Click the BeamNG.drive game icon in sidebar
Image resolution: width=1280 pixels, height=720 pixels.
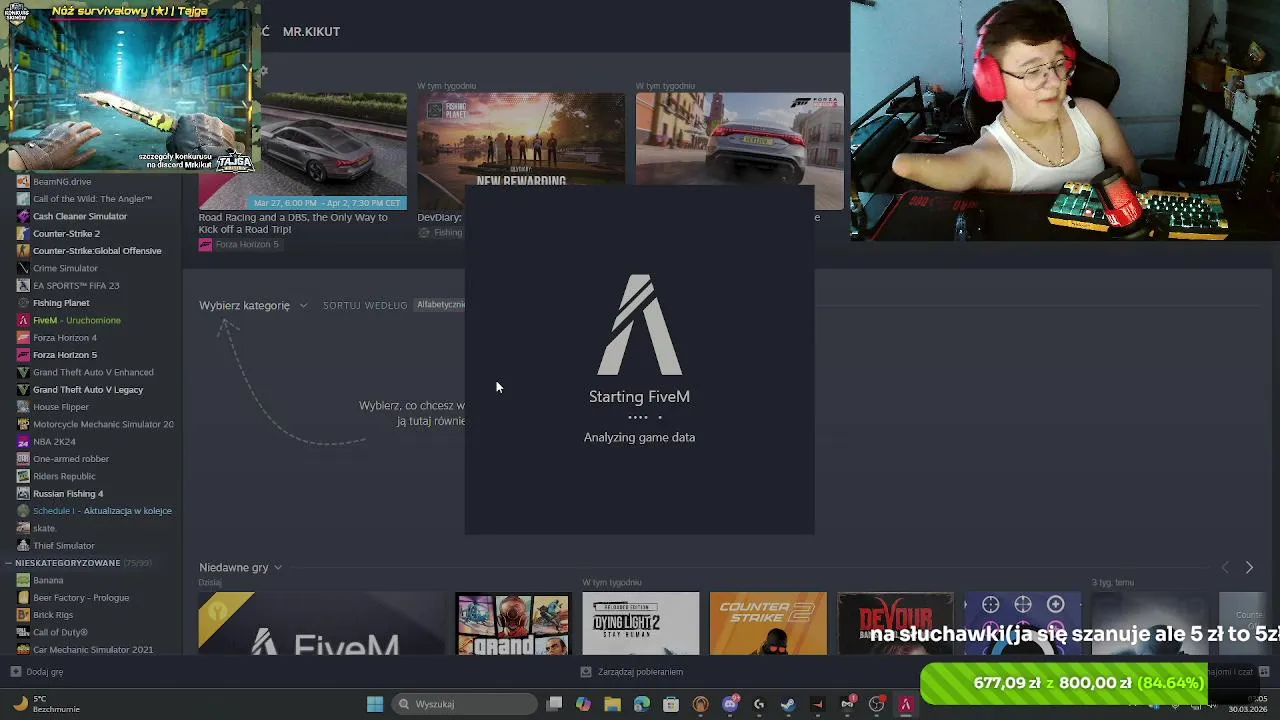pos(23,182)
